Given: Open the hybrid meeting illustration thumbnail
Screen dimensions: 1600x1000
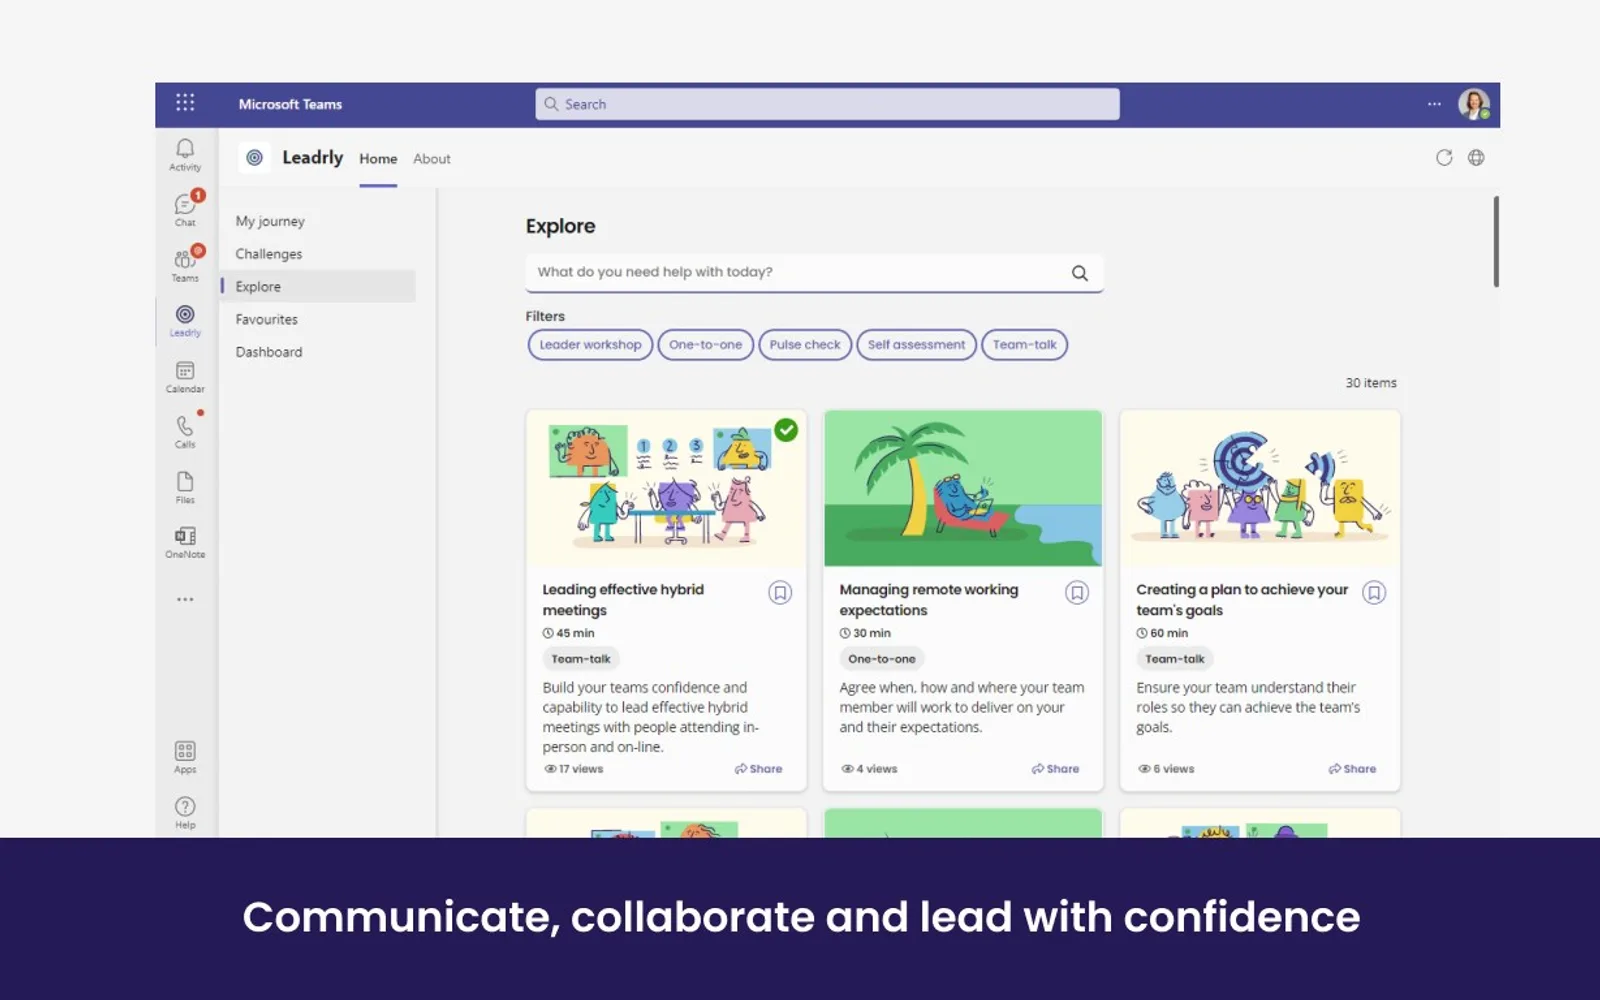Looking at the screenshot, I should (666, 488).
